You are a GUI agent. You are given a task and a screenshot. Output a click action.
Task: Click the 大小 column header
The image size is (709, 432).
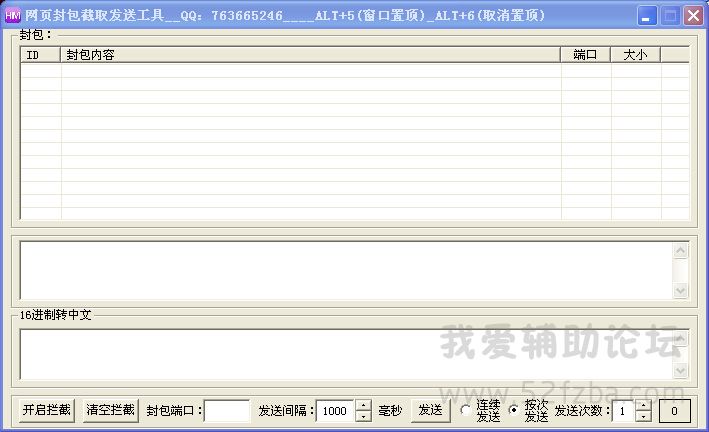pos(636,55)
